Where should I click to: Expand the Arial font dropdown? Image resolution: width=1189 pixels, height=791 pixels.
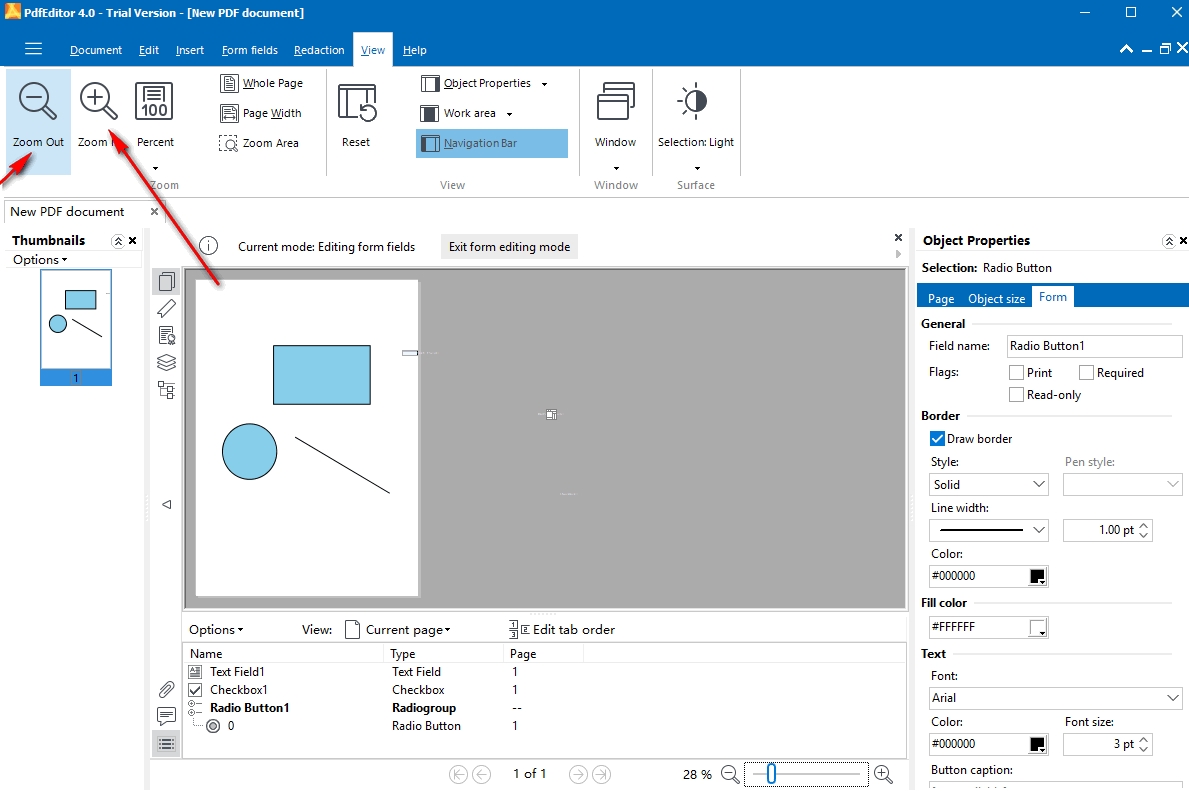tap(1055, 698)
